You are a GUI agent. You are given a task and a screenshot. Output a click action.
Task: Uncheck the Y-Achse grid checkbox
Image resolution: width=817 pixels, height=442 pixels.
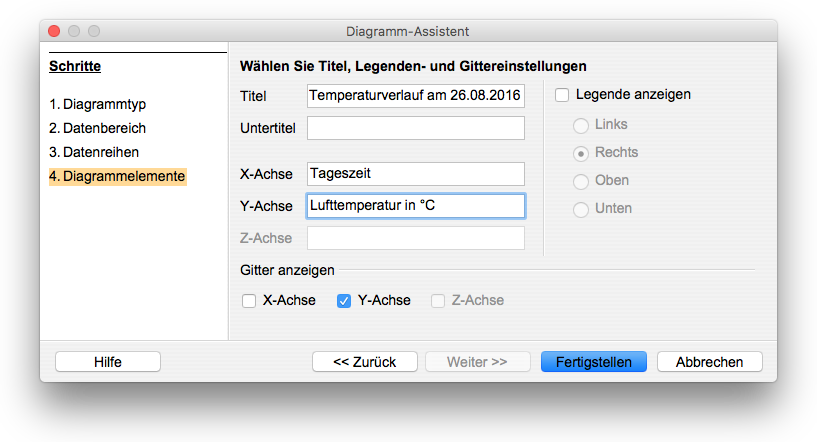point(344,300)
